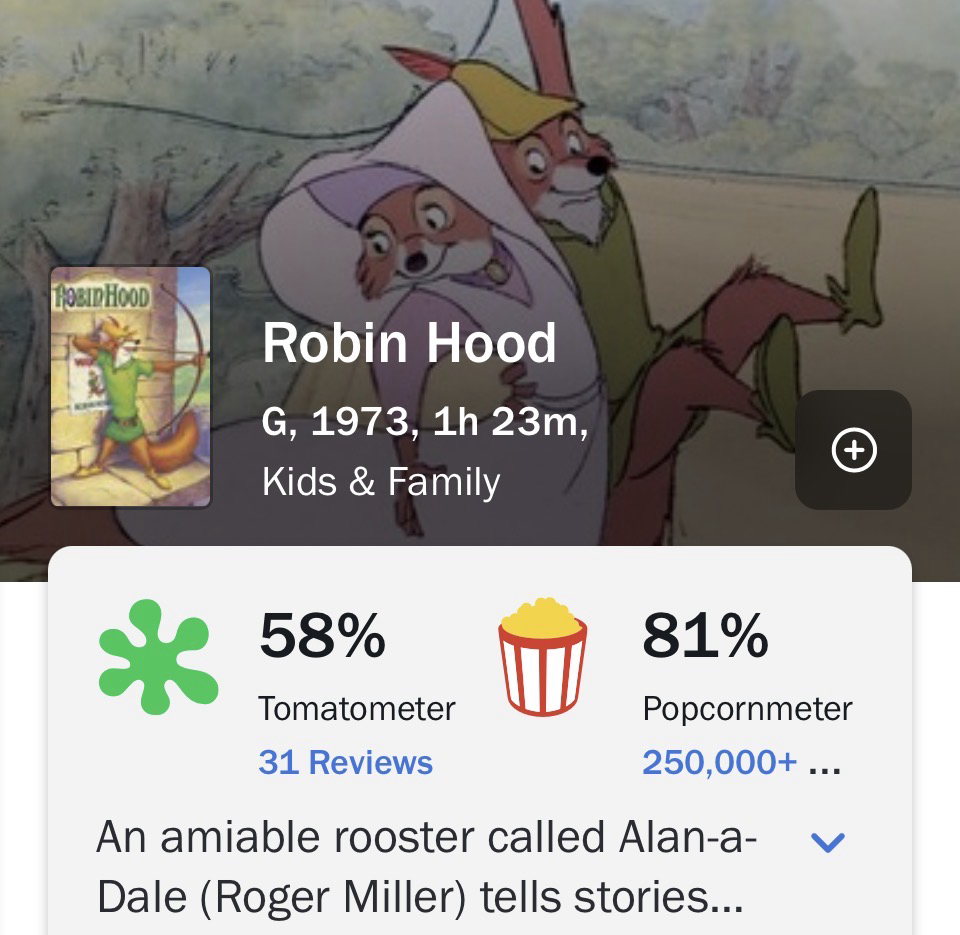Click the Robin Hood movie title
The width and height of the screenshot is (960, 935).
click(409, 343)
